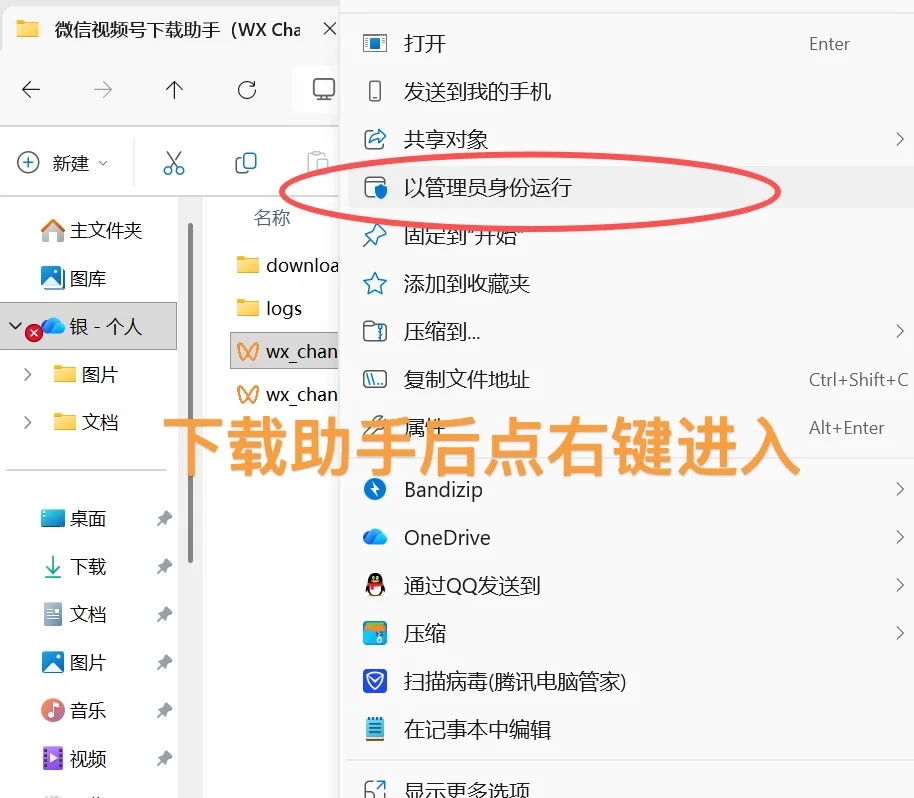Click the Refresh navigation icon
The width and height of the screenshot is (914, 798).
pos(245,90)
